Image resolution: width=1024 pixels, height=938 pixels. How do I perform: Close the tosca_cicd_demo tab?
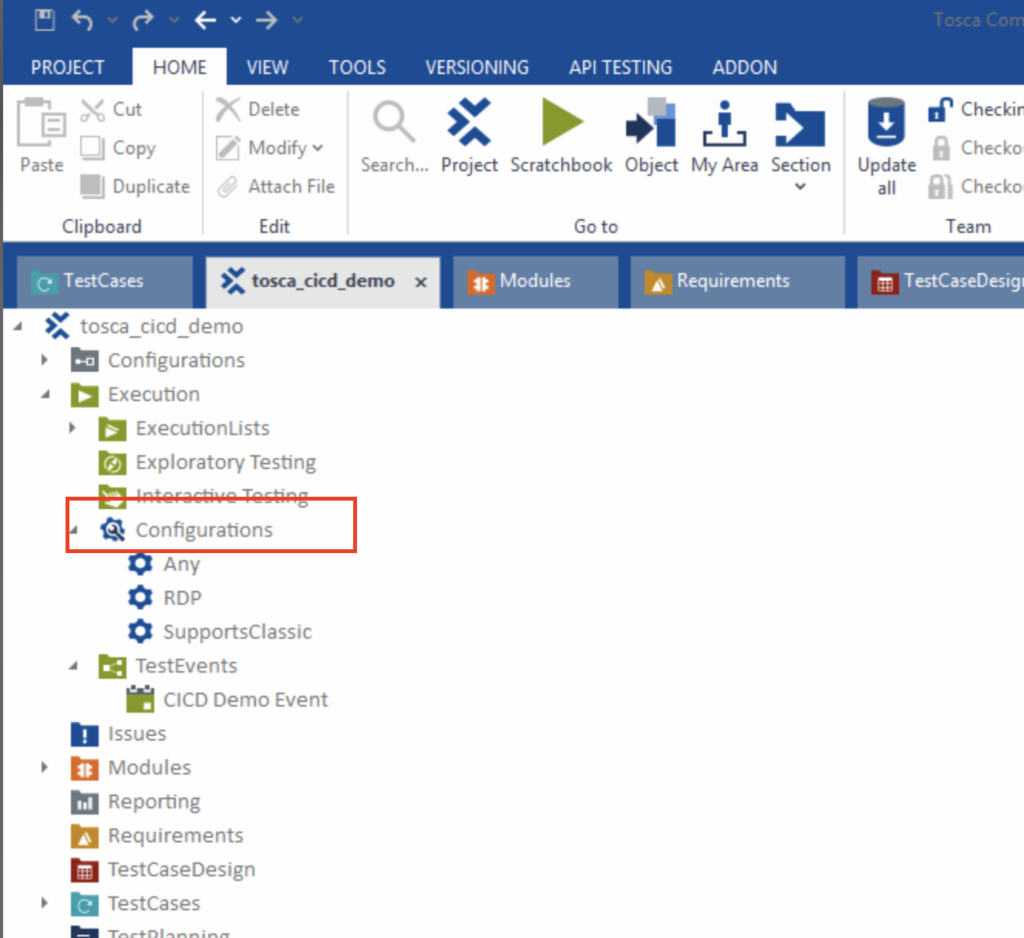421,282
